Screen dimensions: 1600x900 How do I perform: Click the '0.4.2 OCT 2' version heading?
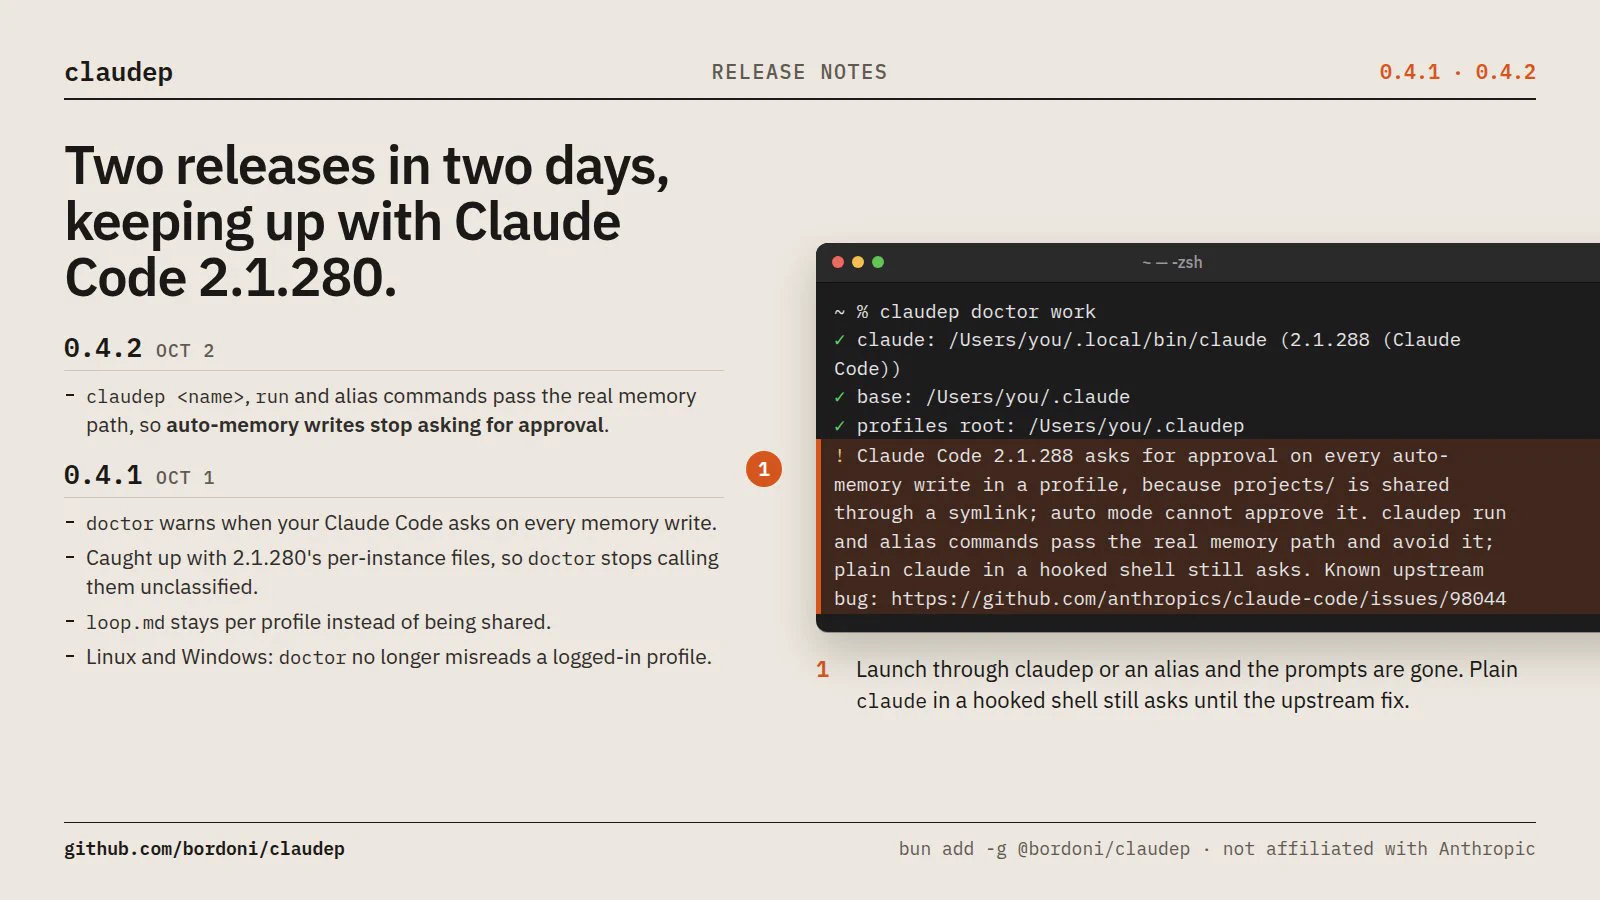[x=139, y=349]
